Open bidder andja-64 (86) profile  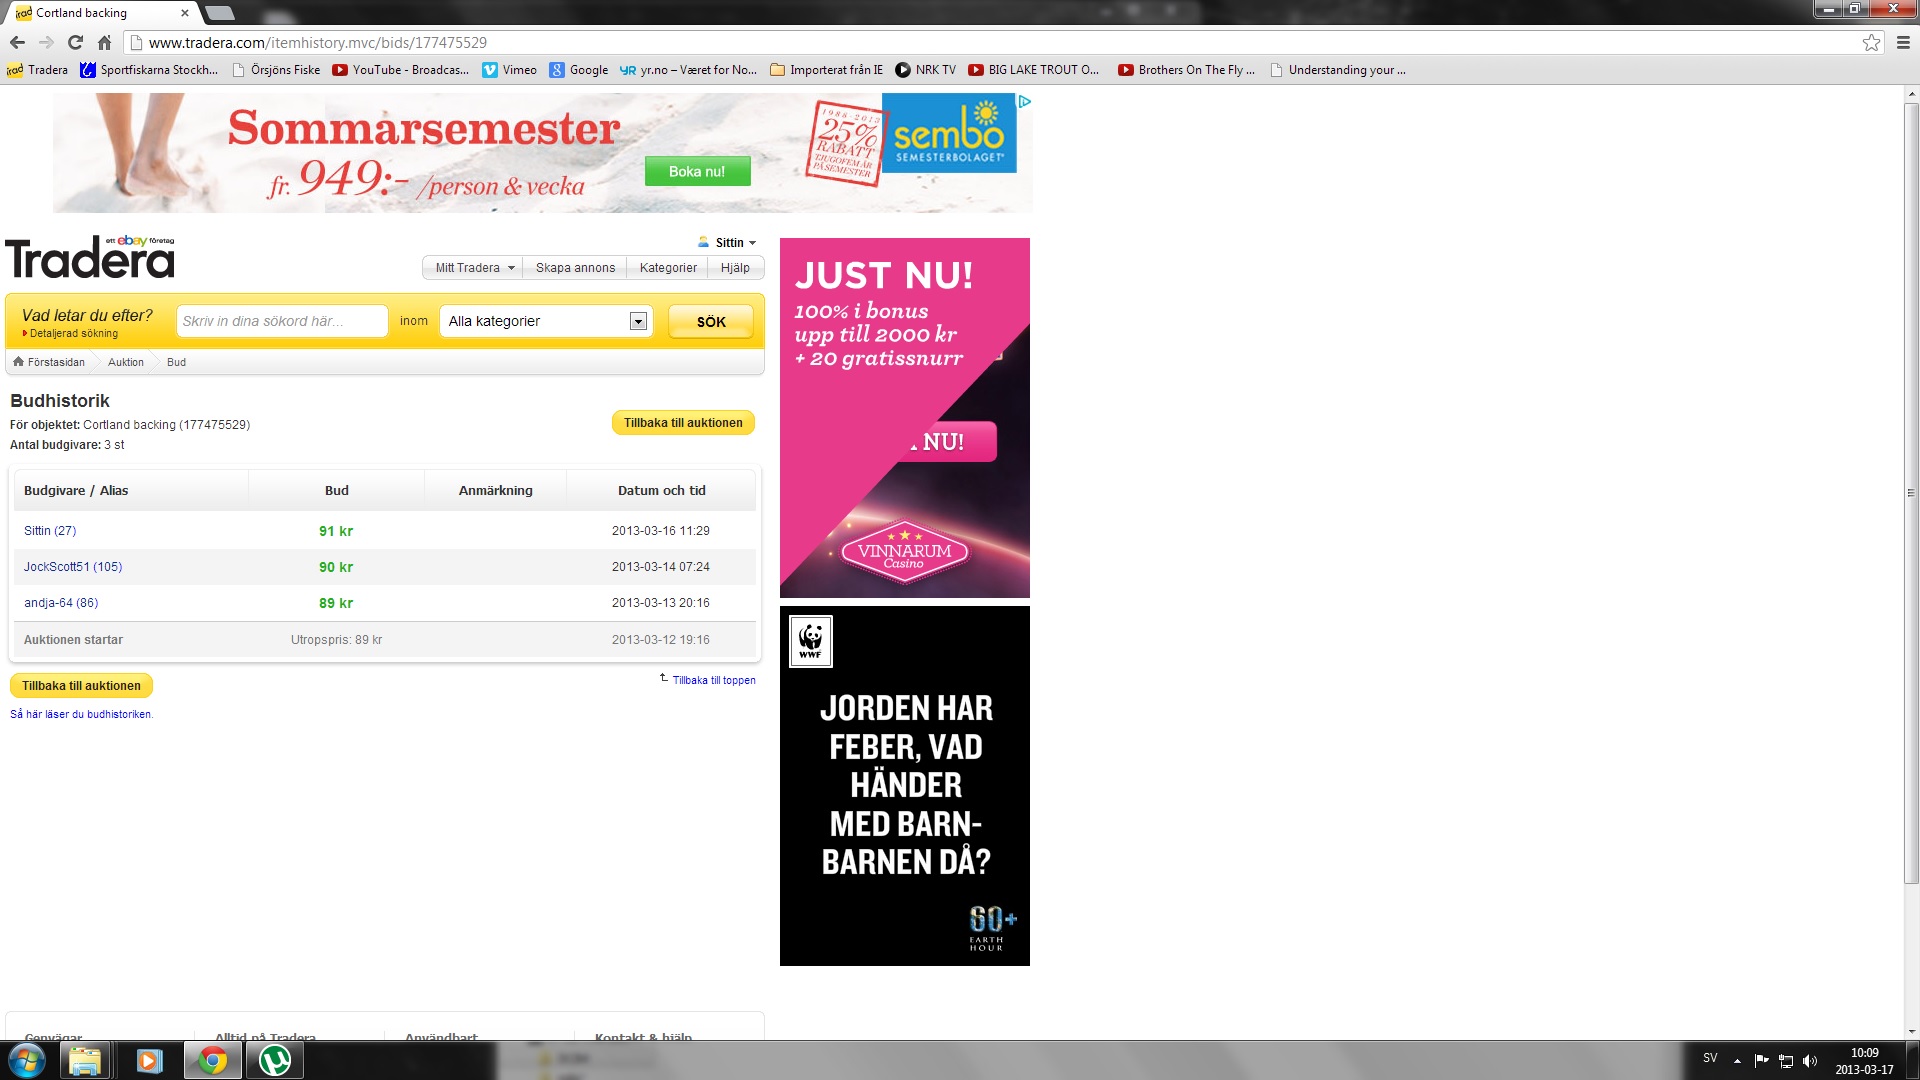coord(61,603)
